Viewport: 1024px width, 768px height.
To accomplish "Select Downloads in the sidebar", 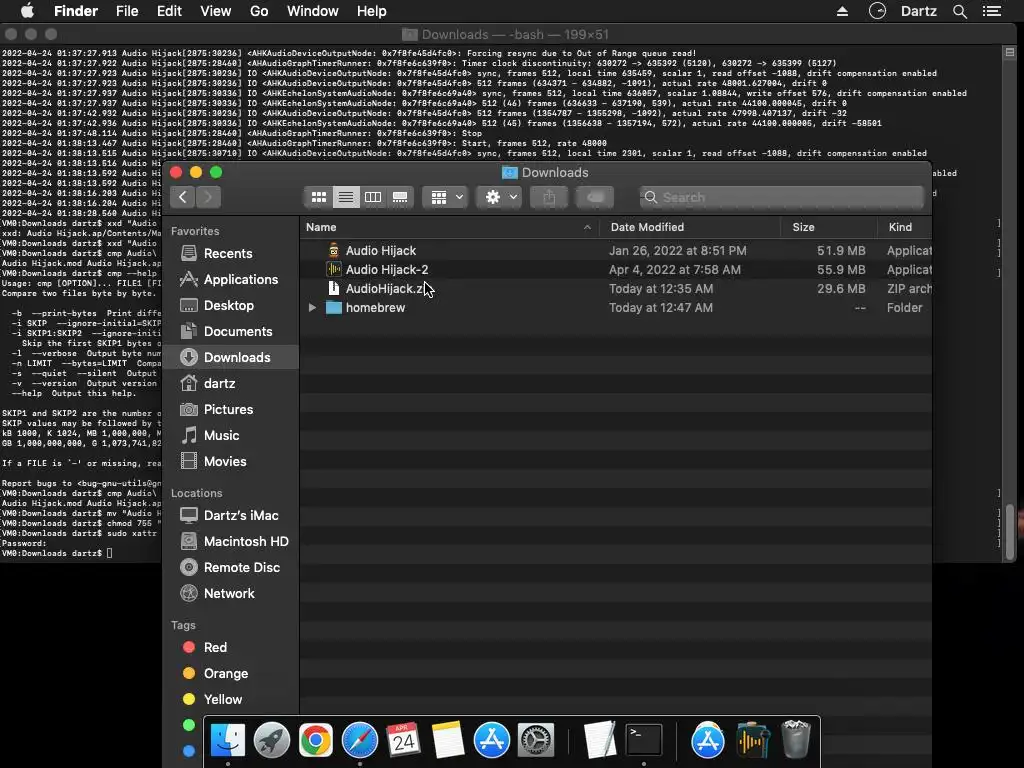I will click(x=231, y=357).
